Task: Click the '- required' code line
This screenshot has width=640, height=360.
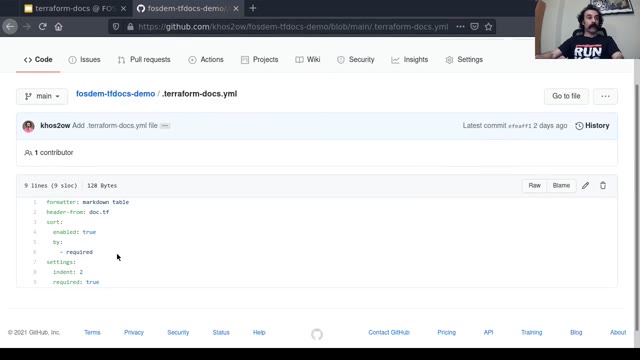Action: tap(76, 252)
